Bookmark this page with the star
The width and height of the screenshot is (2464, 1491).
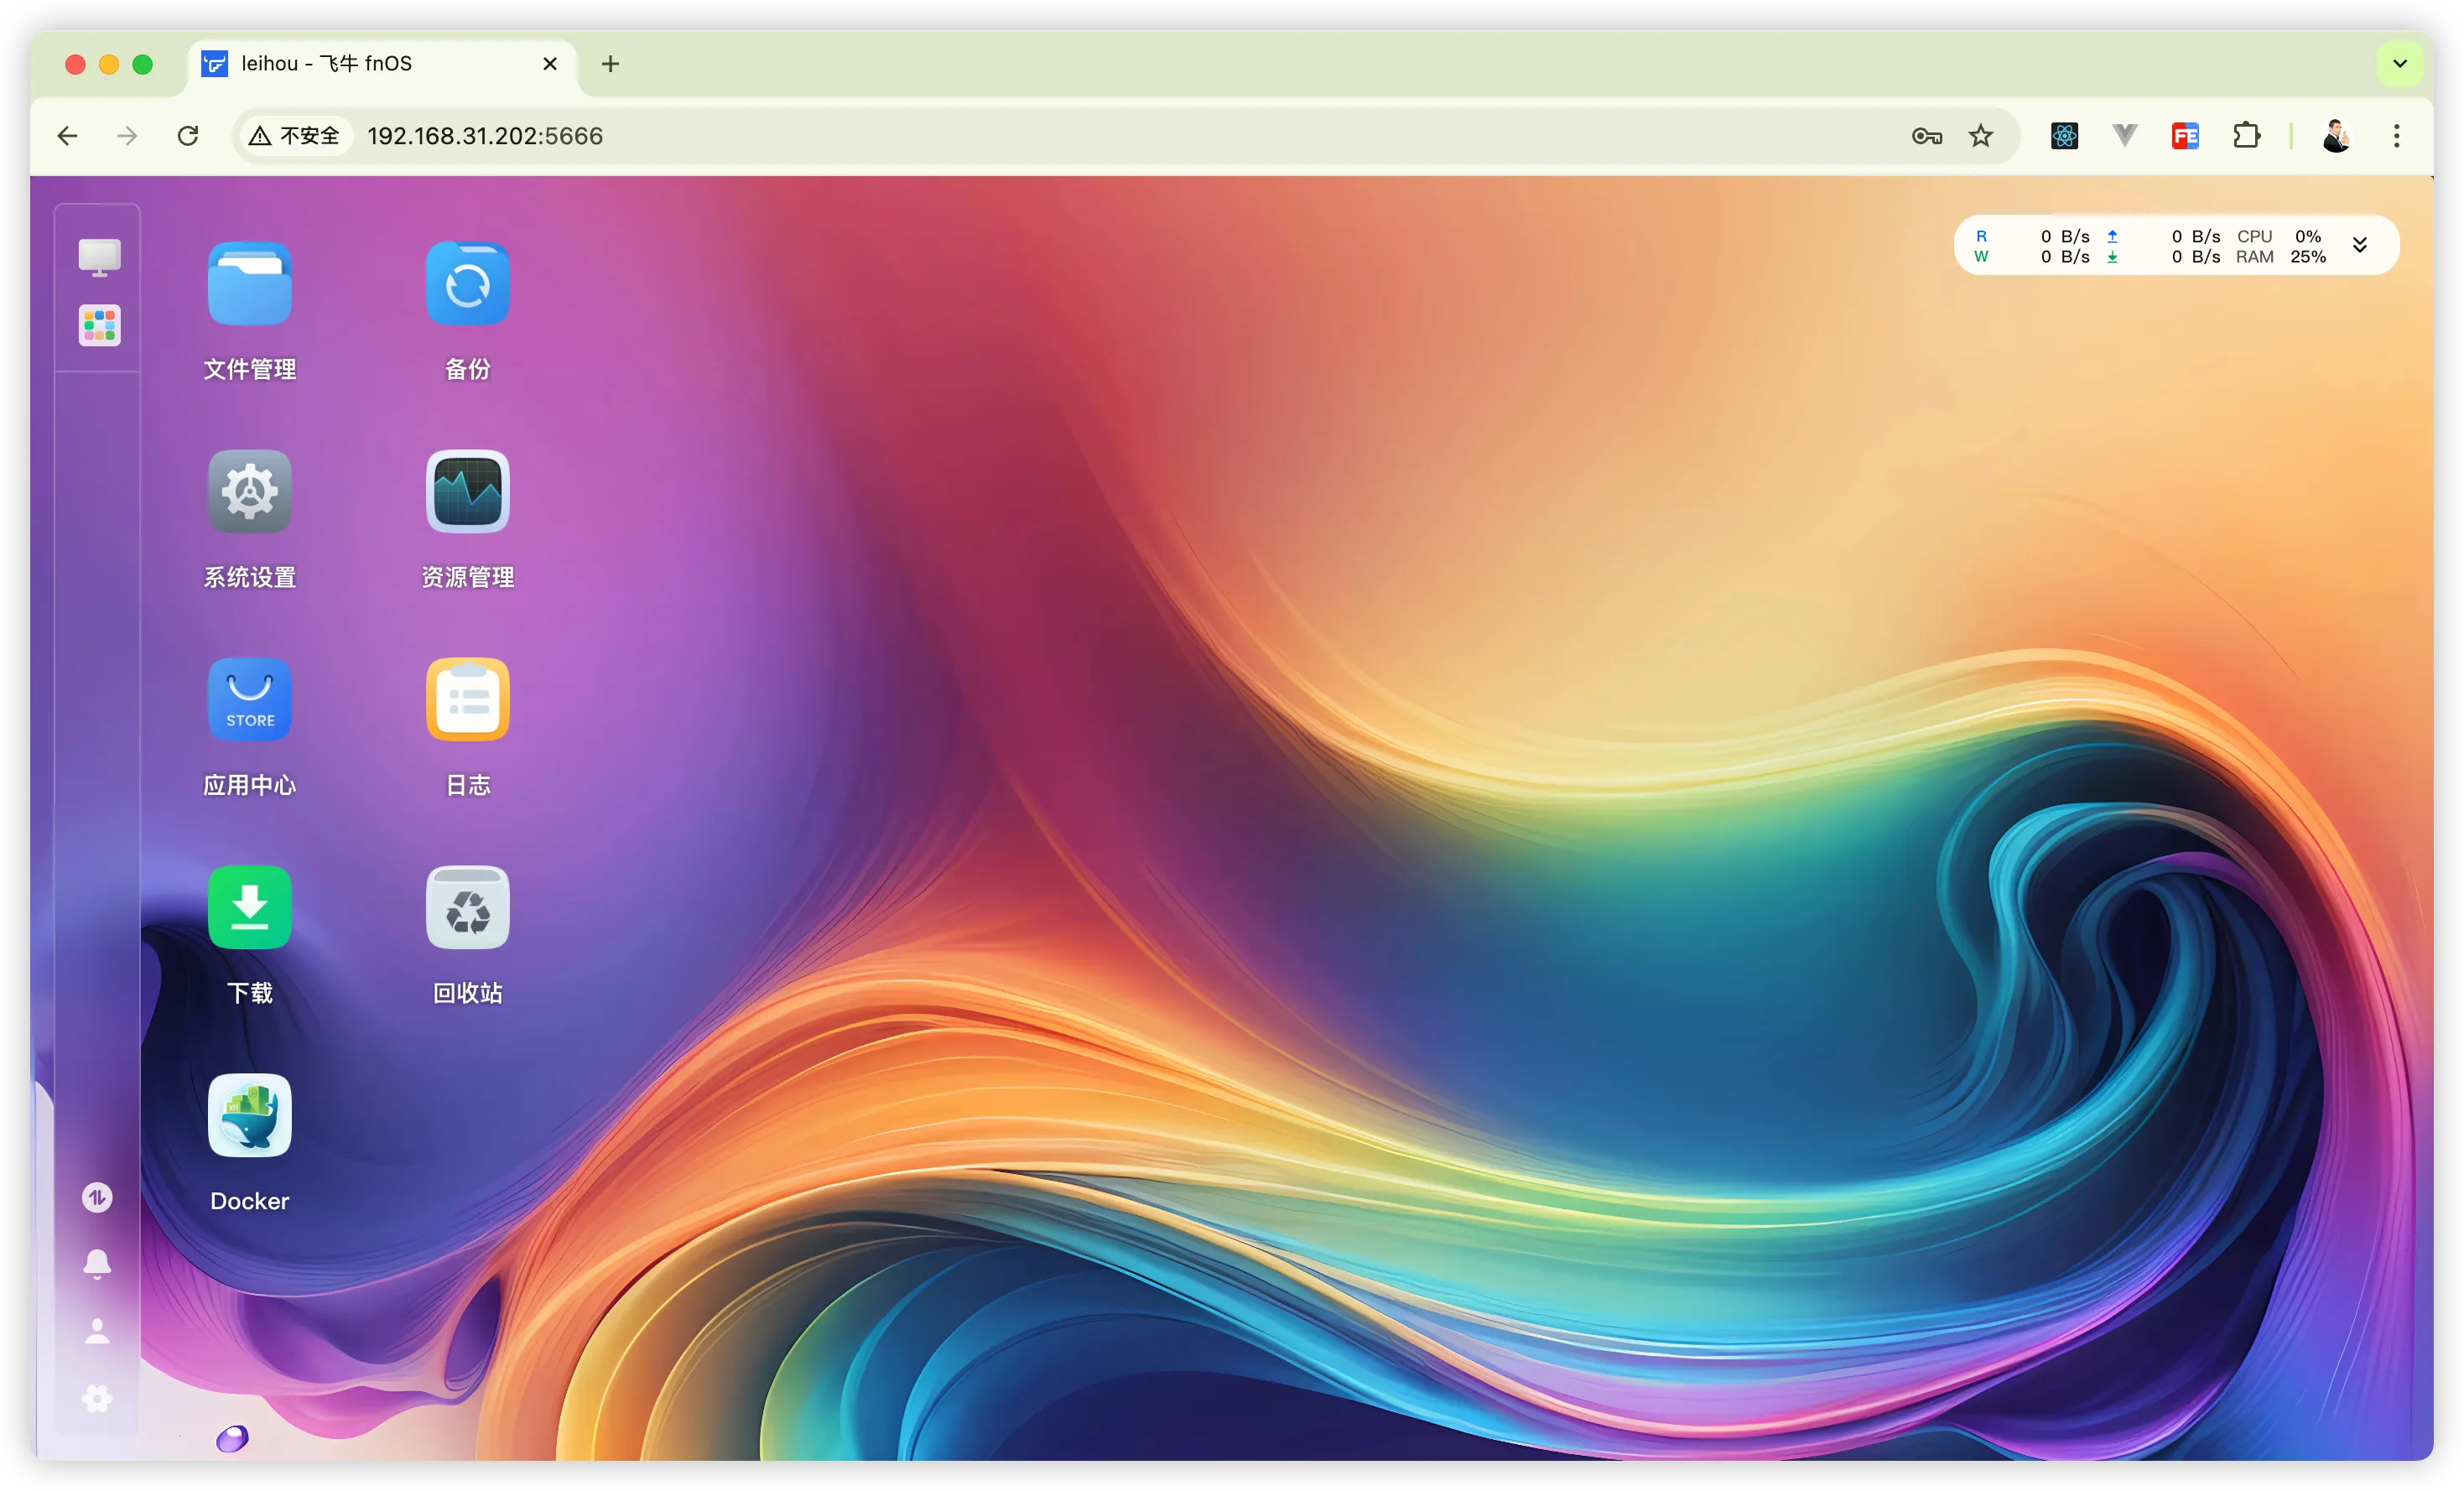click(1981, 136)
